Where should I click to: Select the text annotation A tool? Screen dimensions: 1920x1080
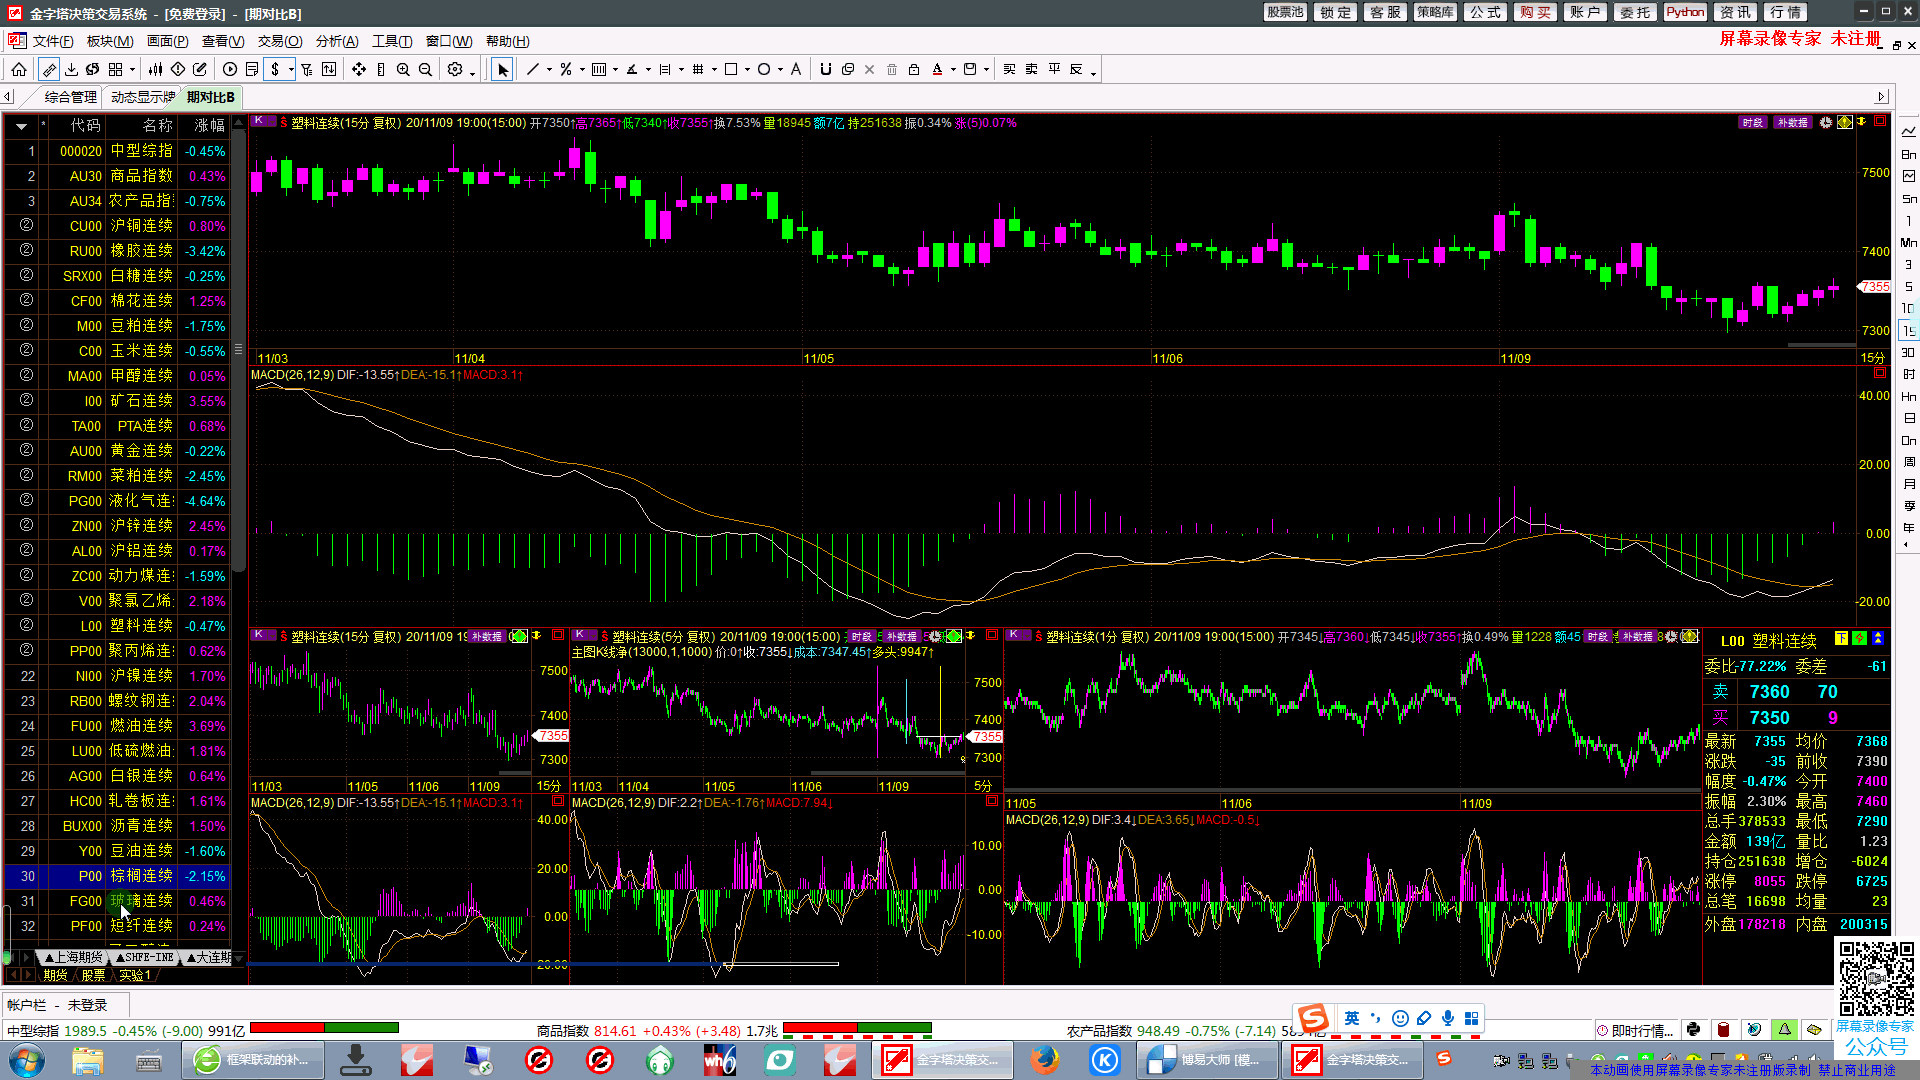pos(796,69)
